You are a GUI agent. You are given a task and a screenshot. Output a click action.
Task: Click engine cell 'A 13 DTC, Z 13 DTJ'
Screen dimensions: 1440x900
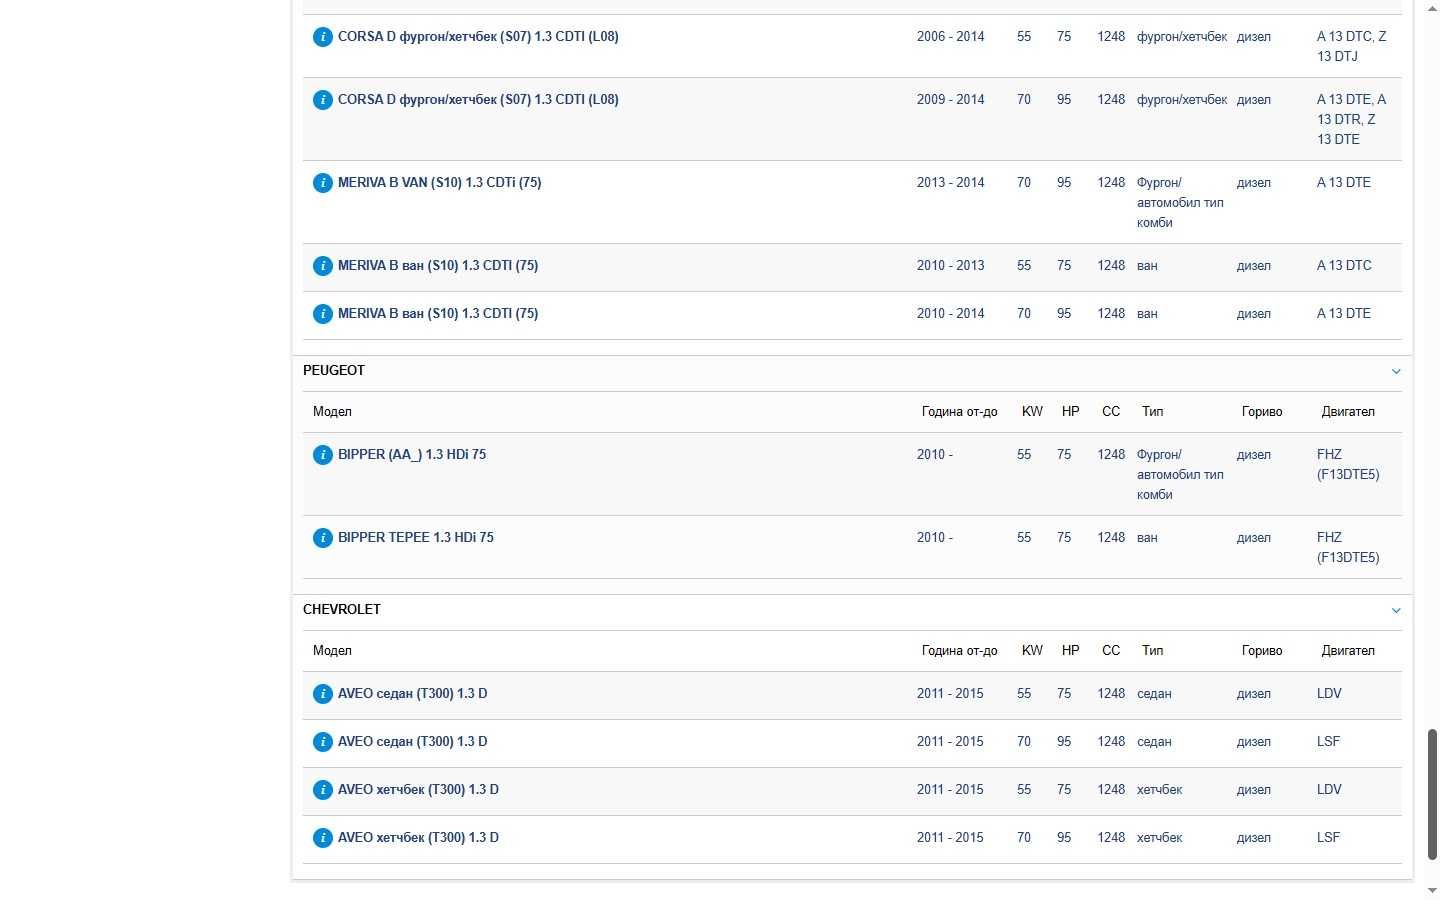coord(1352,46)
